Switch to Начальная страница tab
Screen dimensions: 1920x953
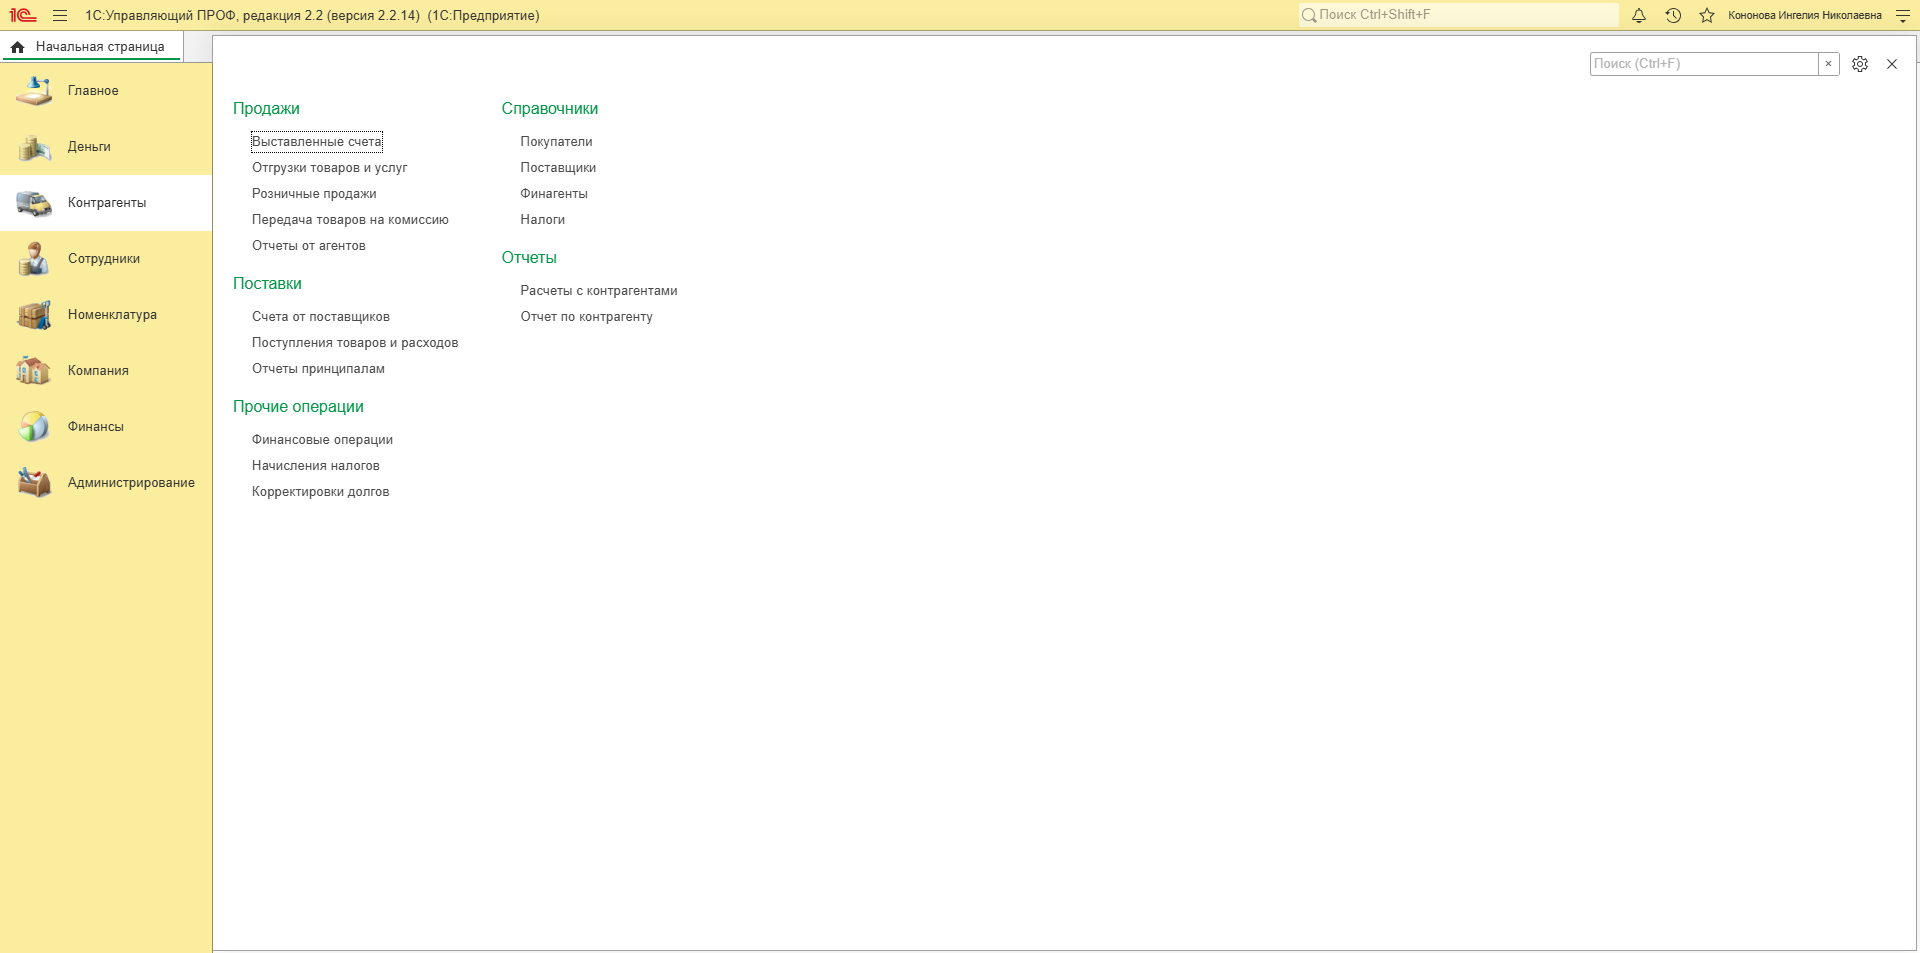pos(92,47)
